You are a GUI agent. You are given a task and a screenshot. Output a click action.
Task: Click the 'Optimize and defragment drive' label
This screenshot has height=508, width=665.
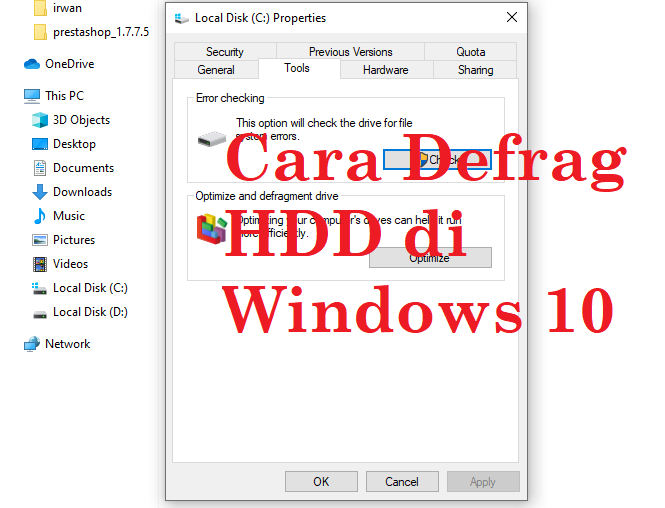(x=267, y=196)
